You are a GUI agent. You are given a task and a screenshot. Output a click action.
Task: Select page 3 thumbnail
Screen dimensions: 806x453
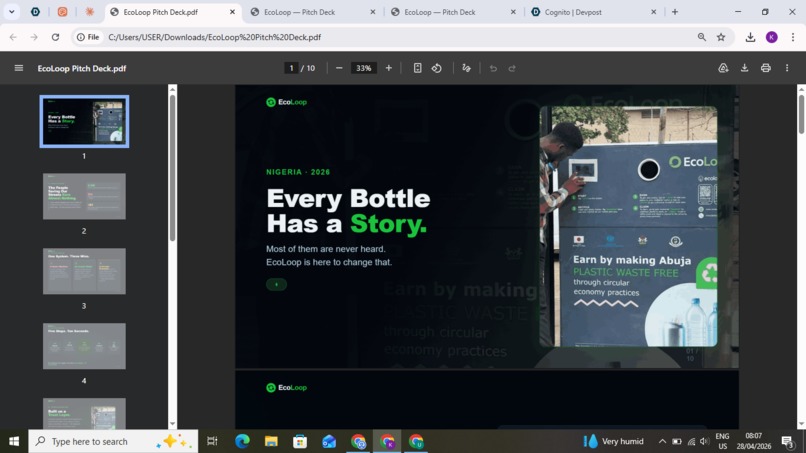tap(84, 271)
